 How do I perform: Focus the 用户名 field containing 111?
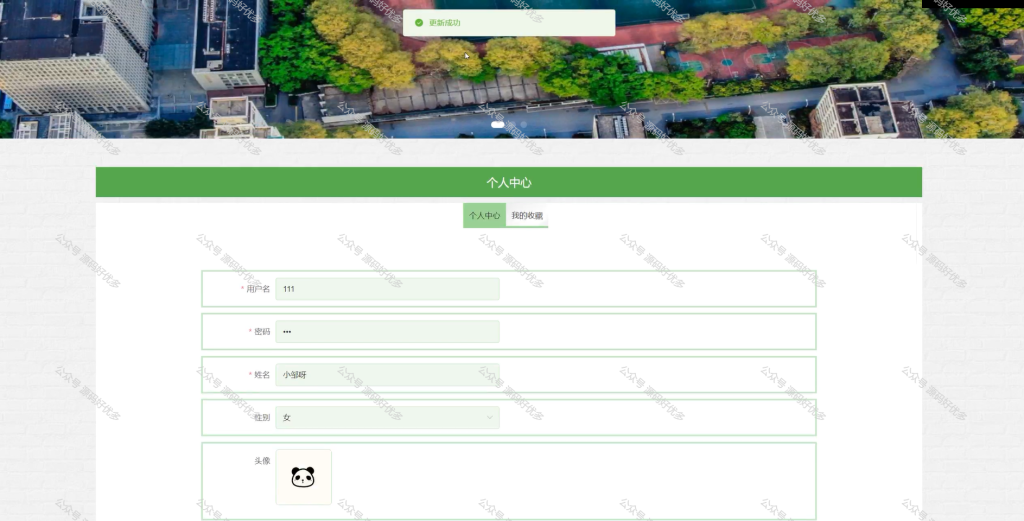[387, 289]
